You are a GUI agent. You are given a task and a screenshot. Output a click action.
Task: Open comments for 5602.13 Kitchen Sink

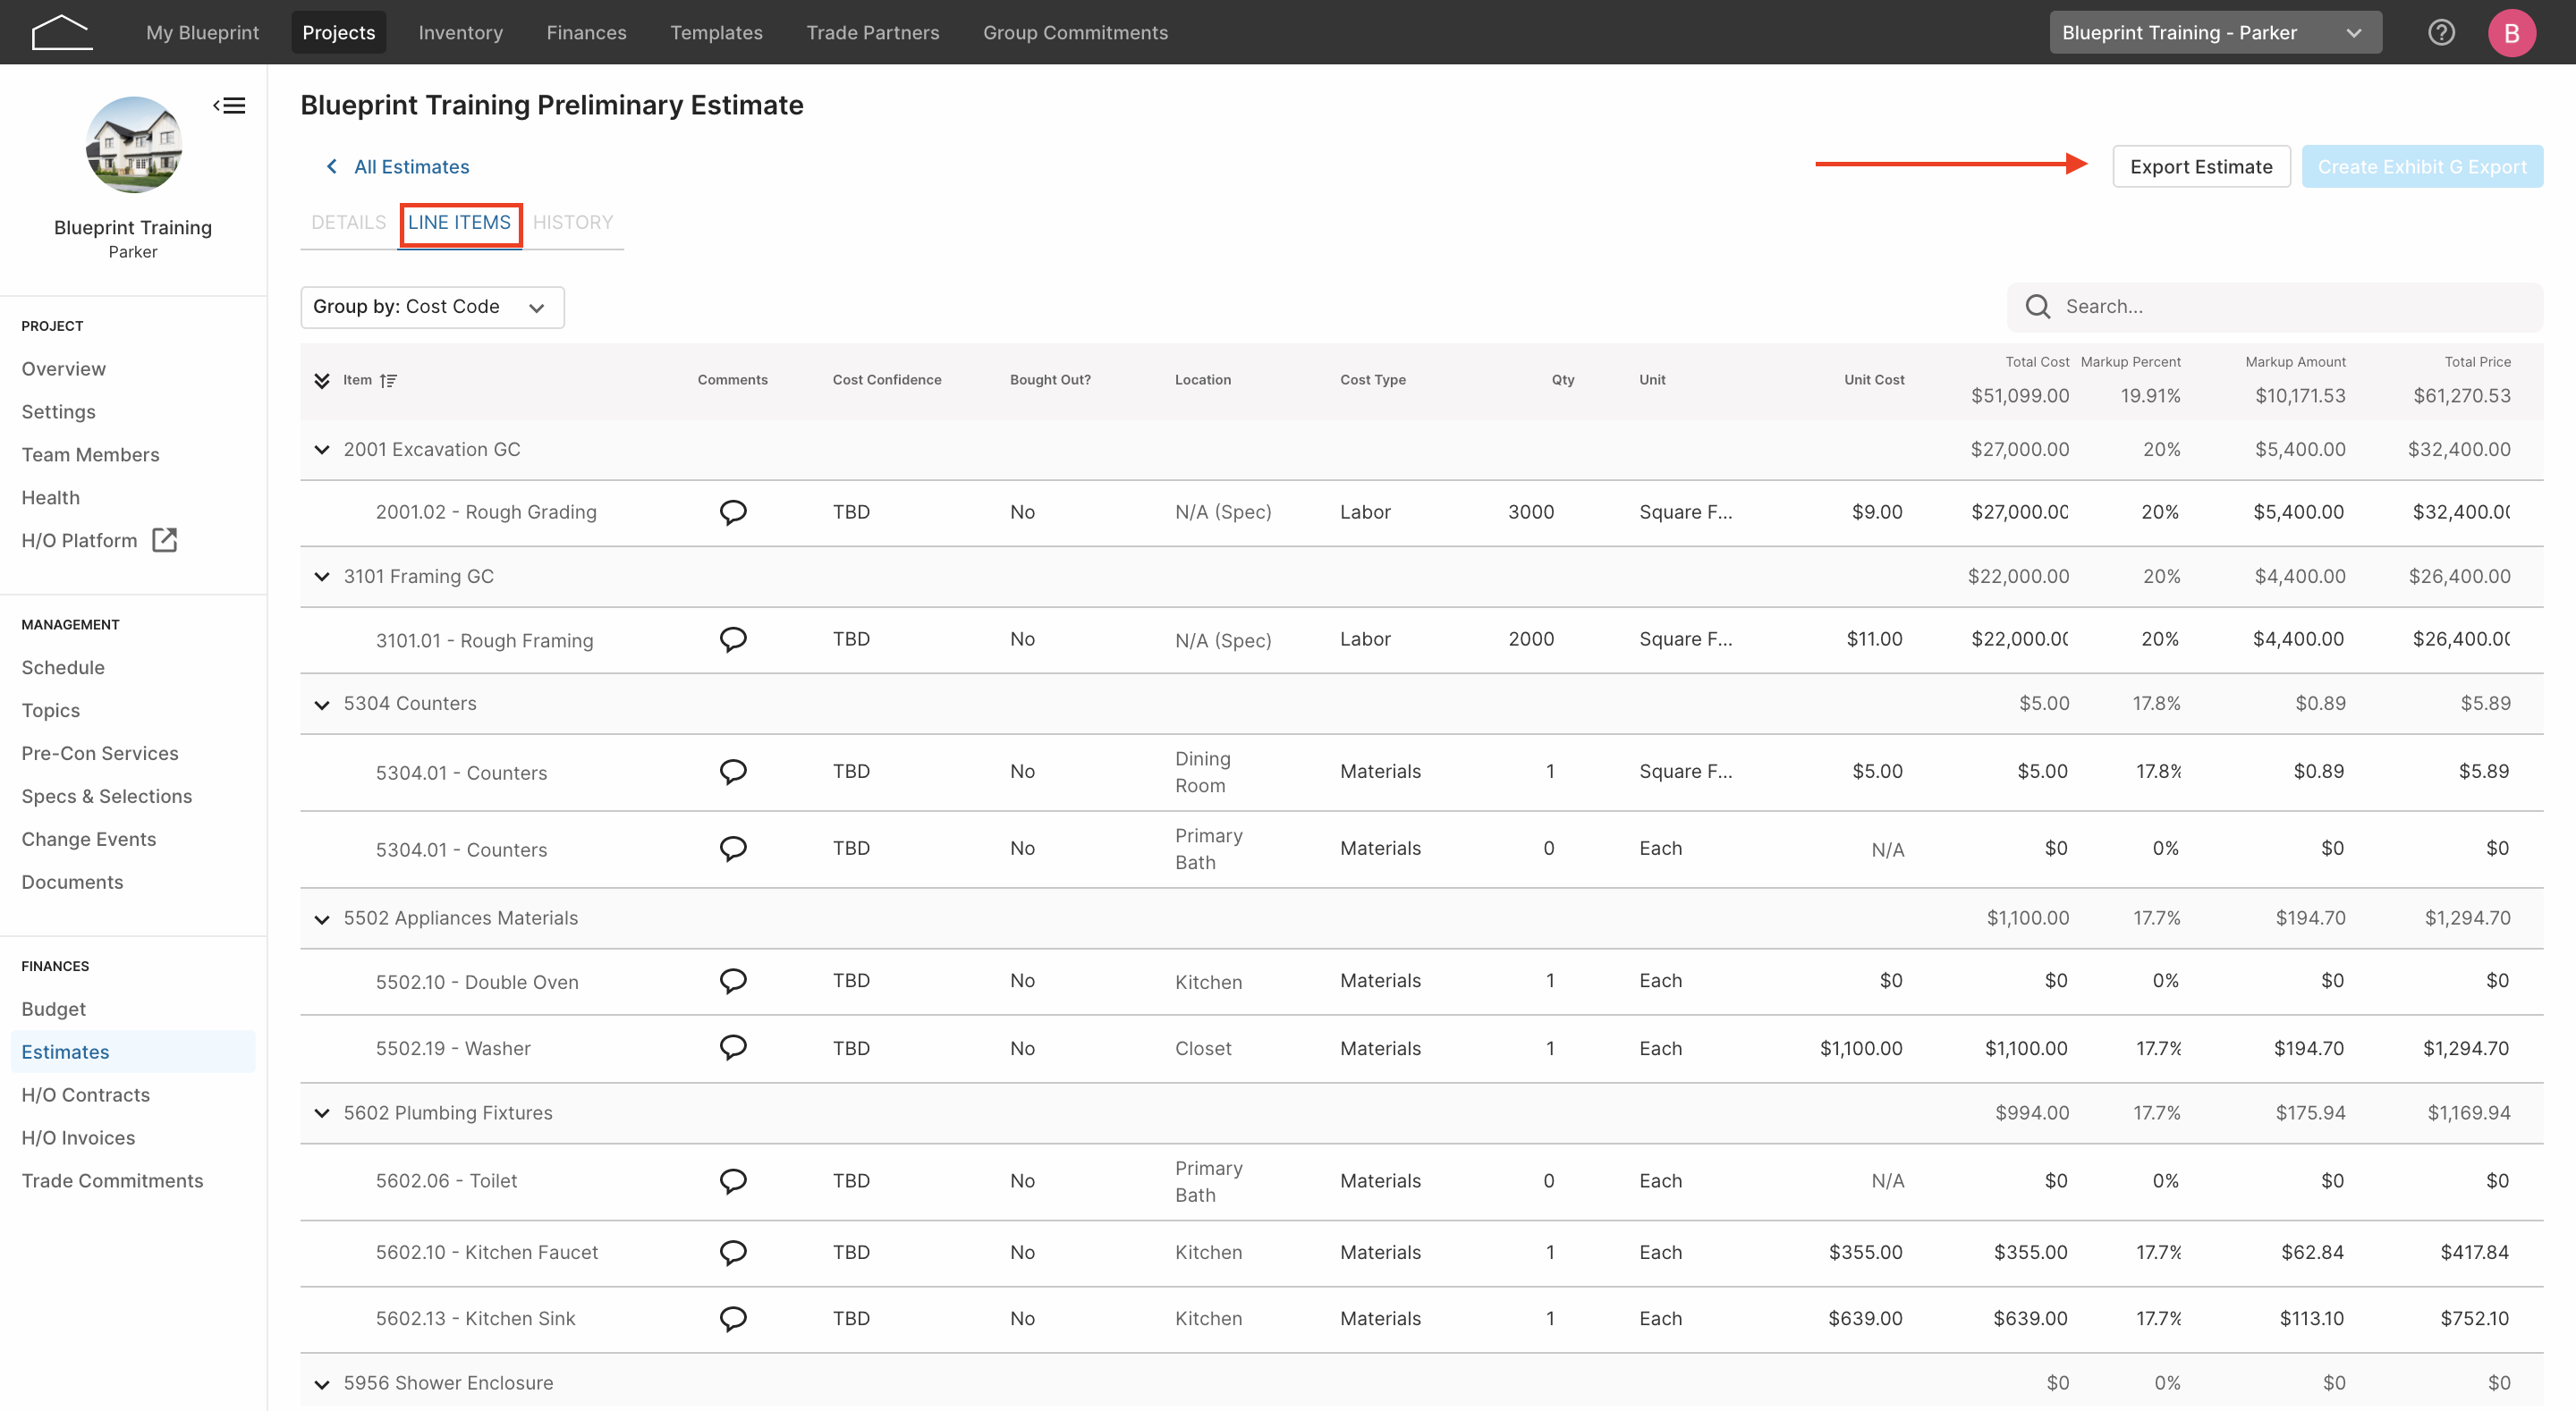(733, 1318)
